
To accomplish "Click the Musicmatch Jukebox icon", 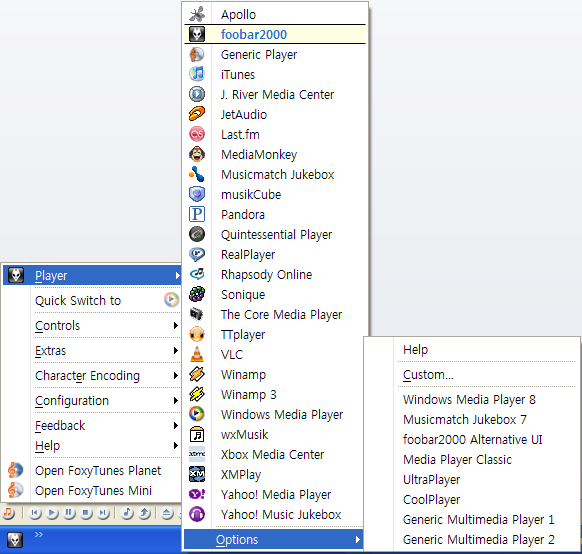I will pos(197,174).
